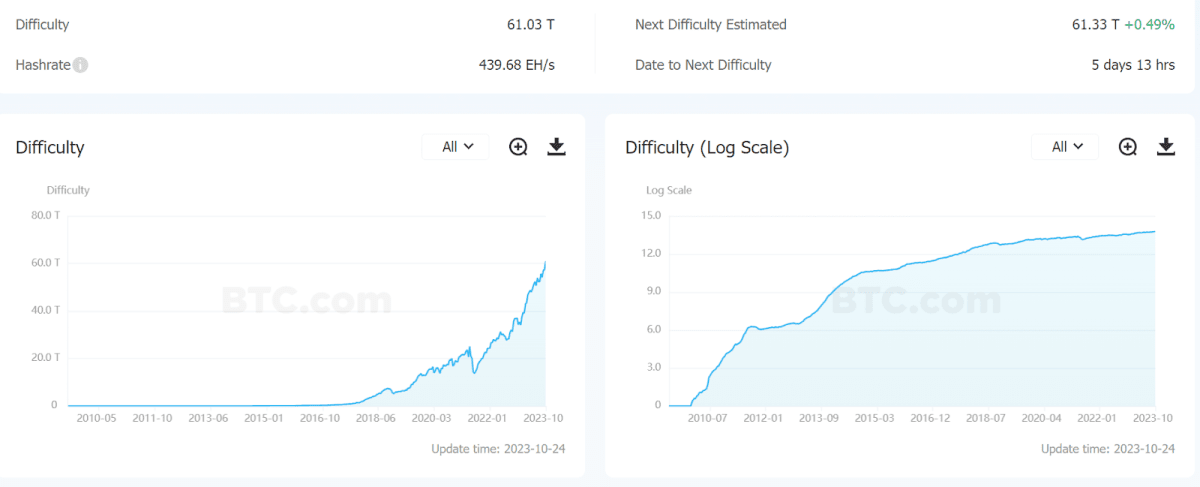Image resolution: width=1200 pixels, height=487 pixels.
Task: Click the Difficulty chart title
Action: point(50,147)
